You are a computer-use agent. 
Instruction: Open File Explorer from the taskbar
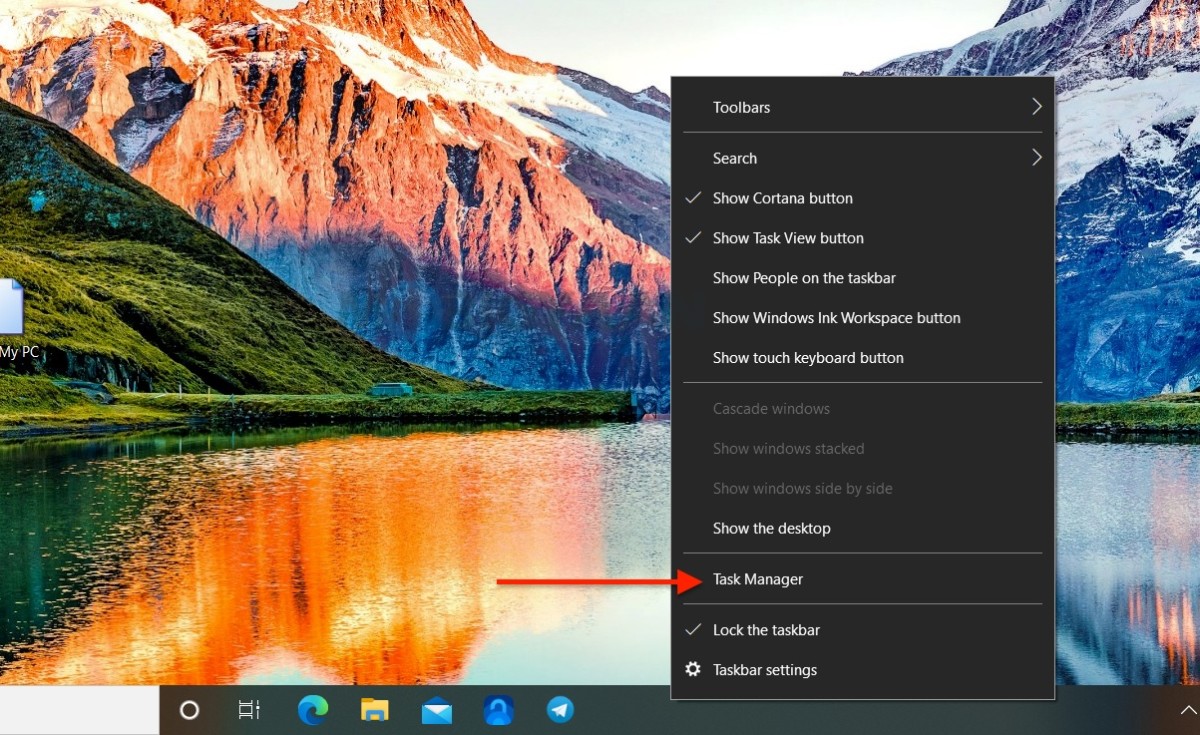point(373,710)
